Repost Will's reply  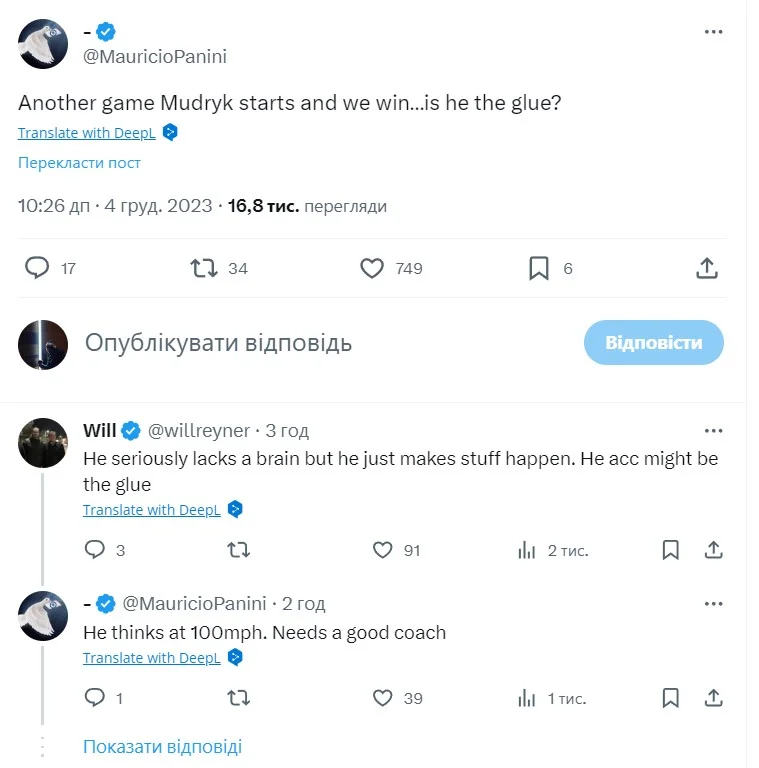coord(239,550)
